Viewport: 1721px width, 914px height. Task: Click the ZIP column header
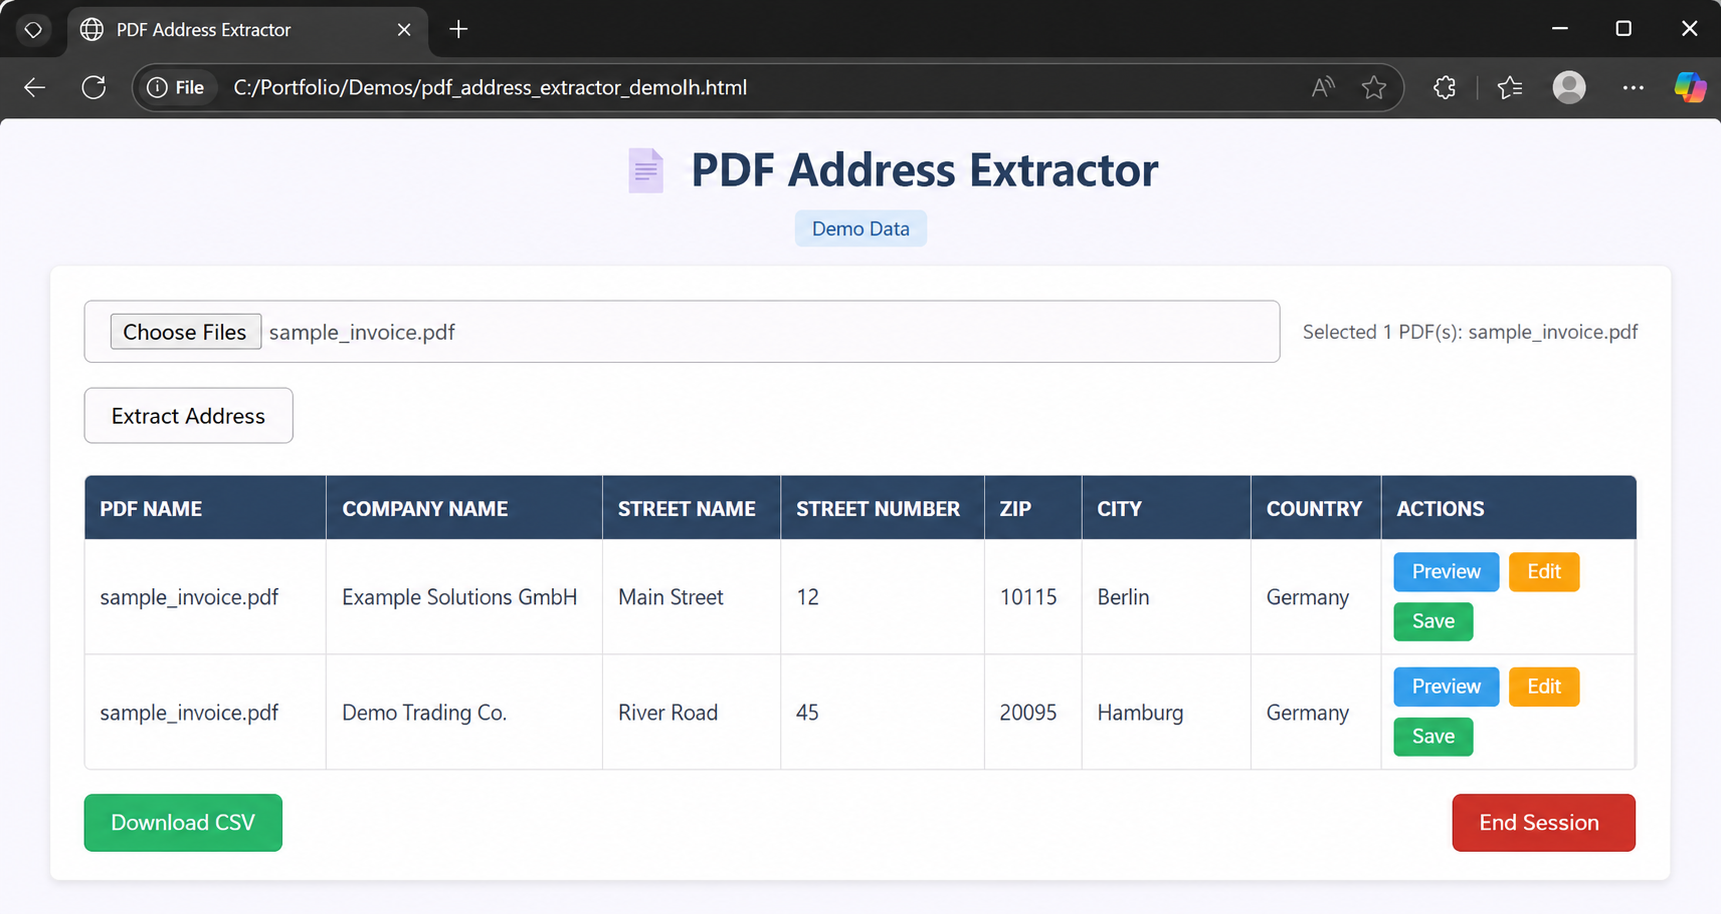click(1033, 508)
